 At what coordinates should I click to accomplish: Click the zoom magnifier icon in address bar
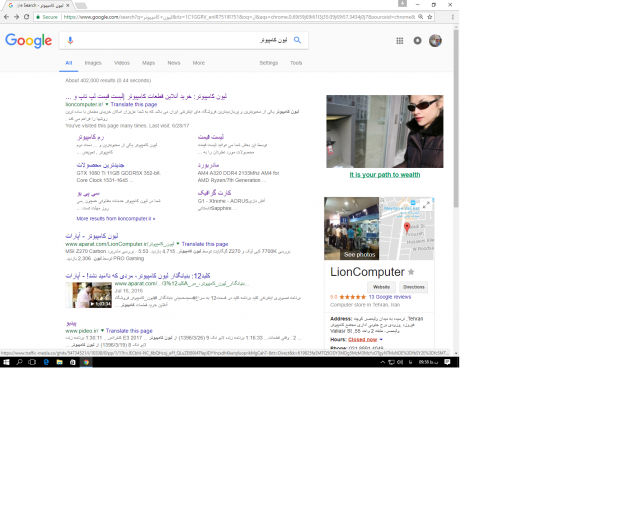pyautogui.click(x=420, y=17)
